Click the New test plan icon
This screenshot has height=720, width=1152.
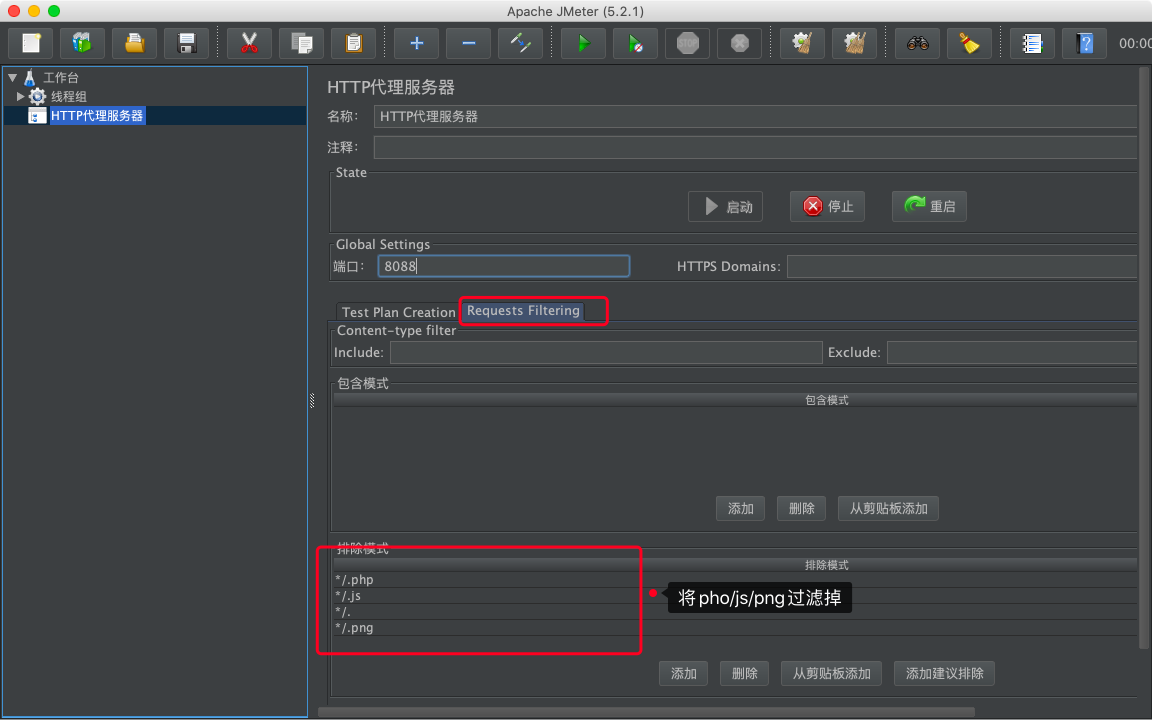[x=30, y=43]
